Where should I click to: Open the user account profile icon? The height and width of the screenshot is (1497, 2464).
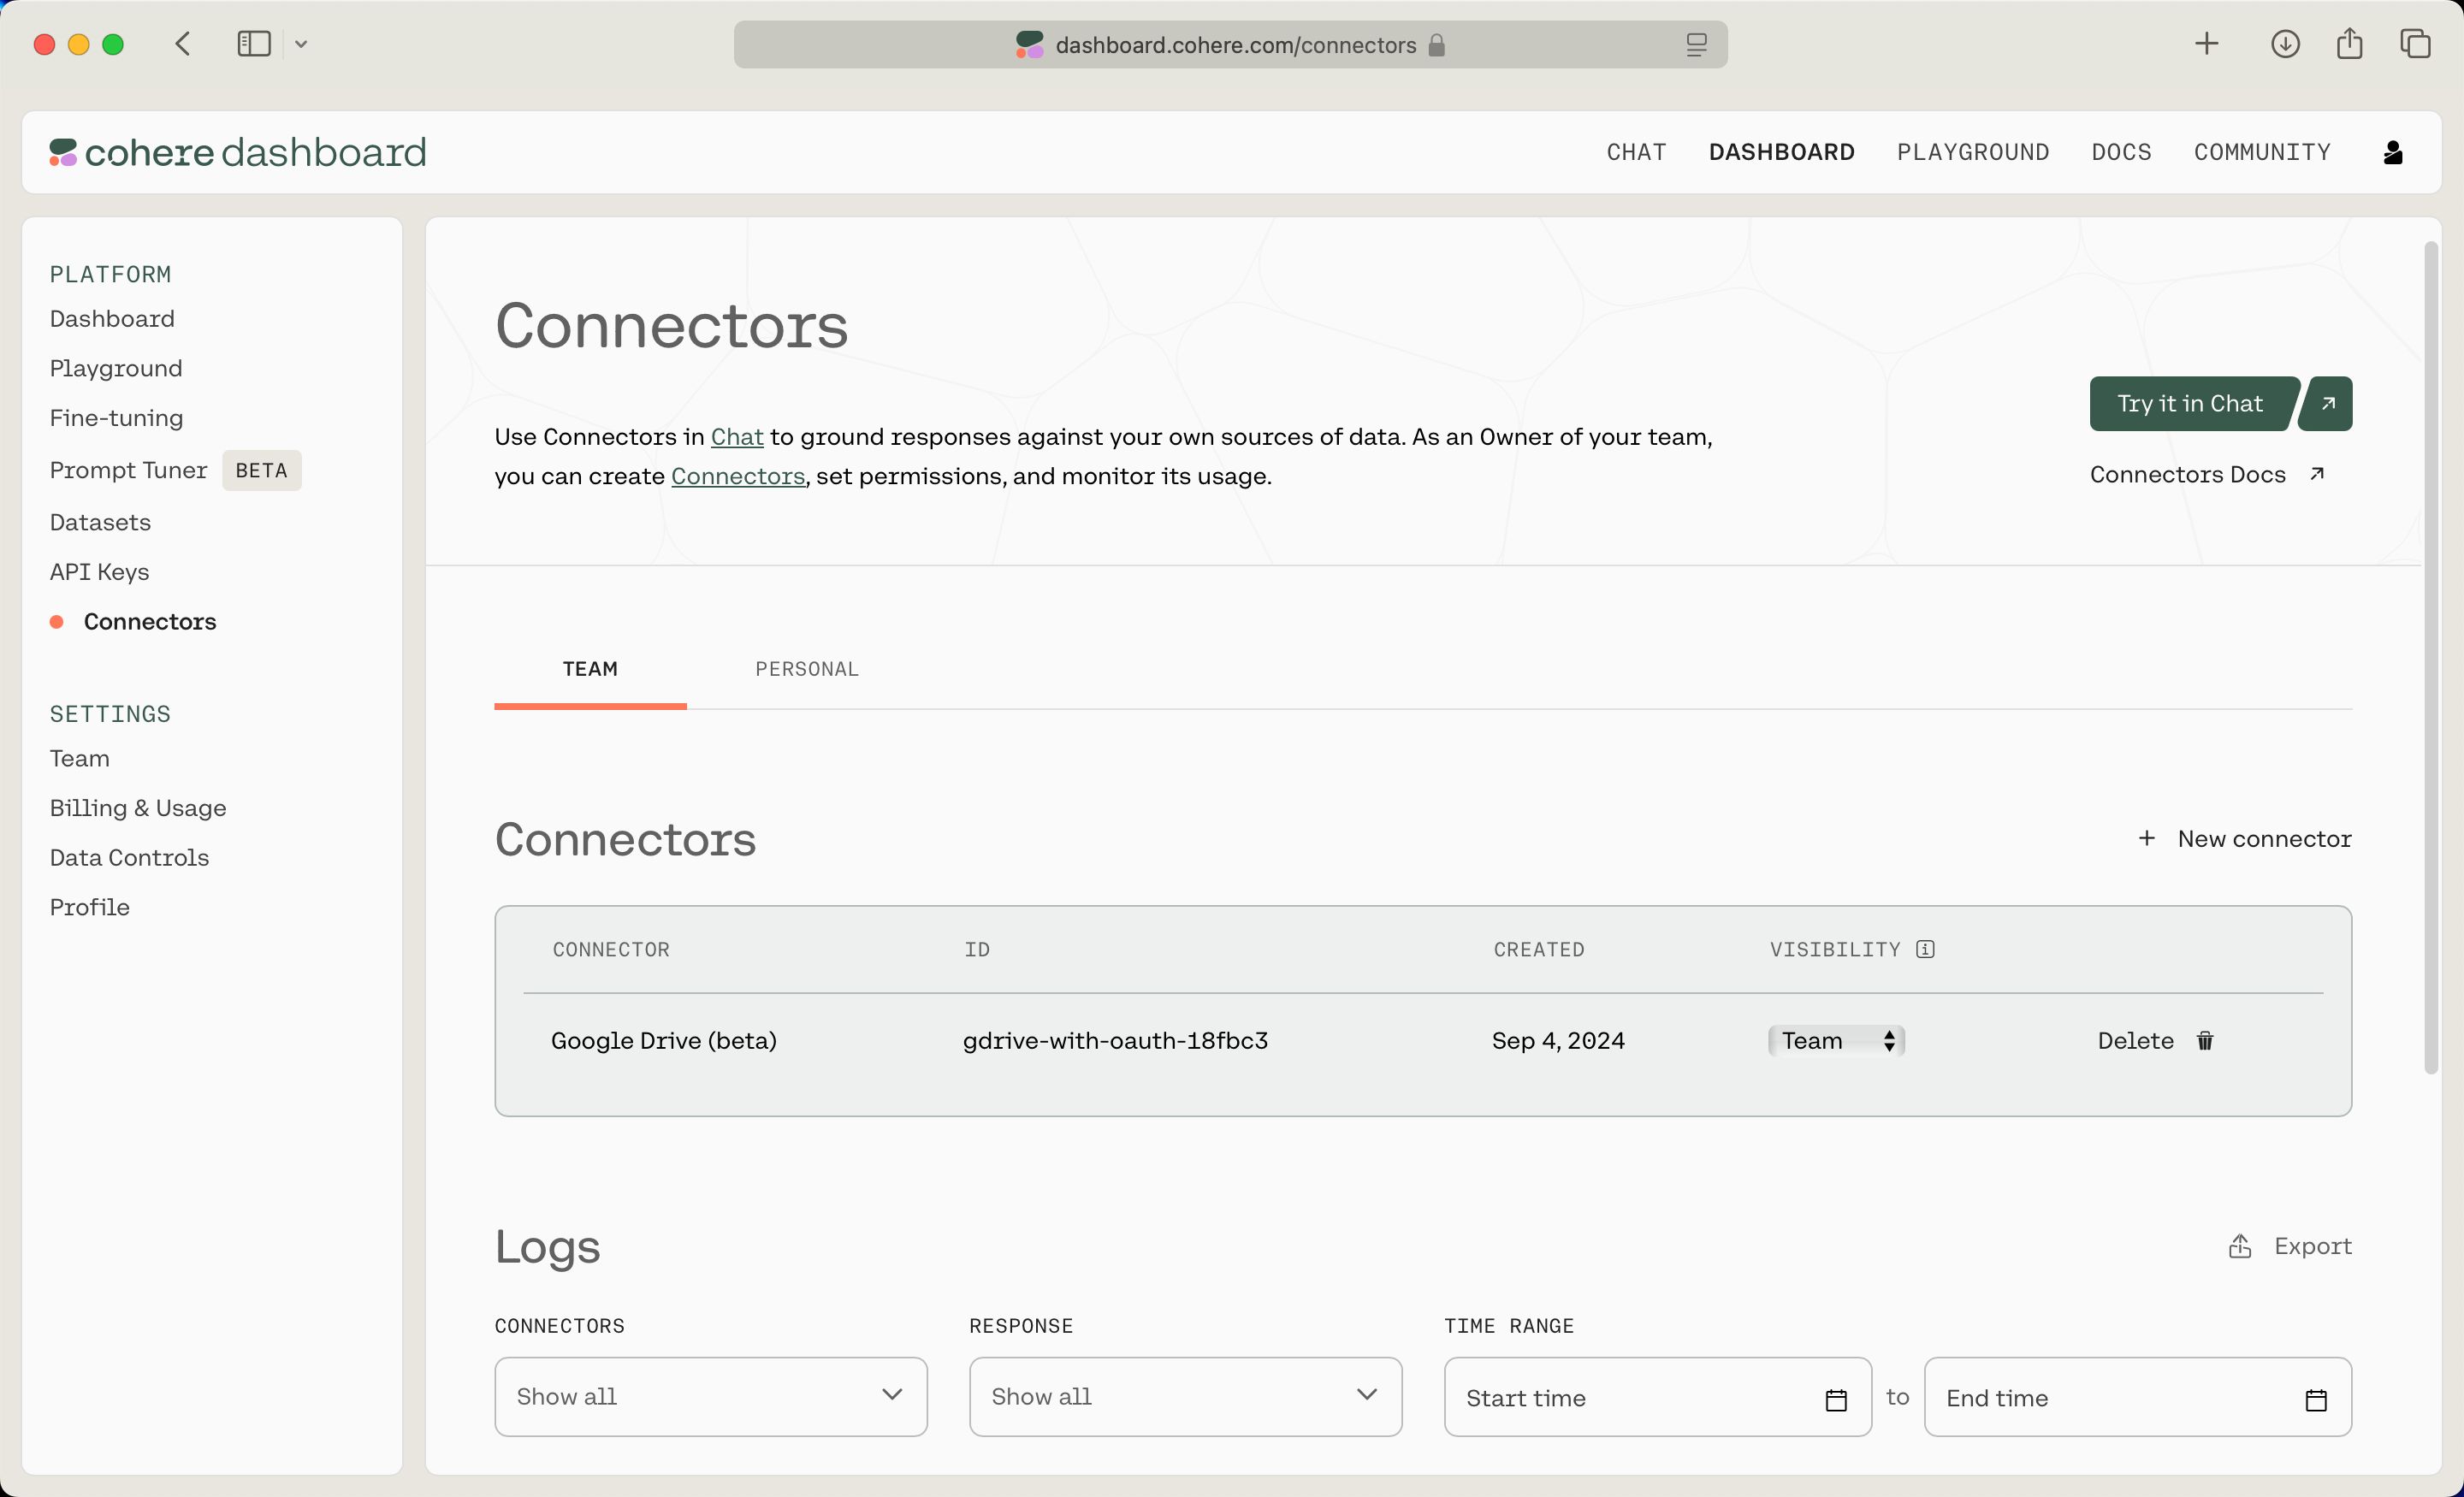click(2393, 152)
